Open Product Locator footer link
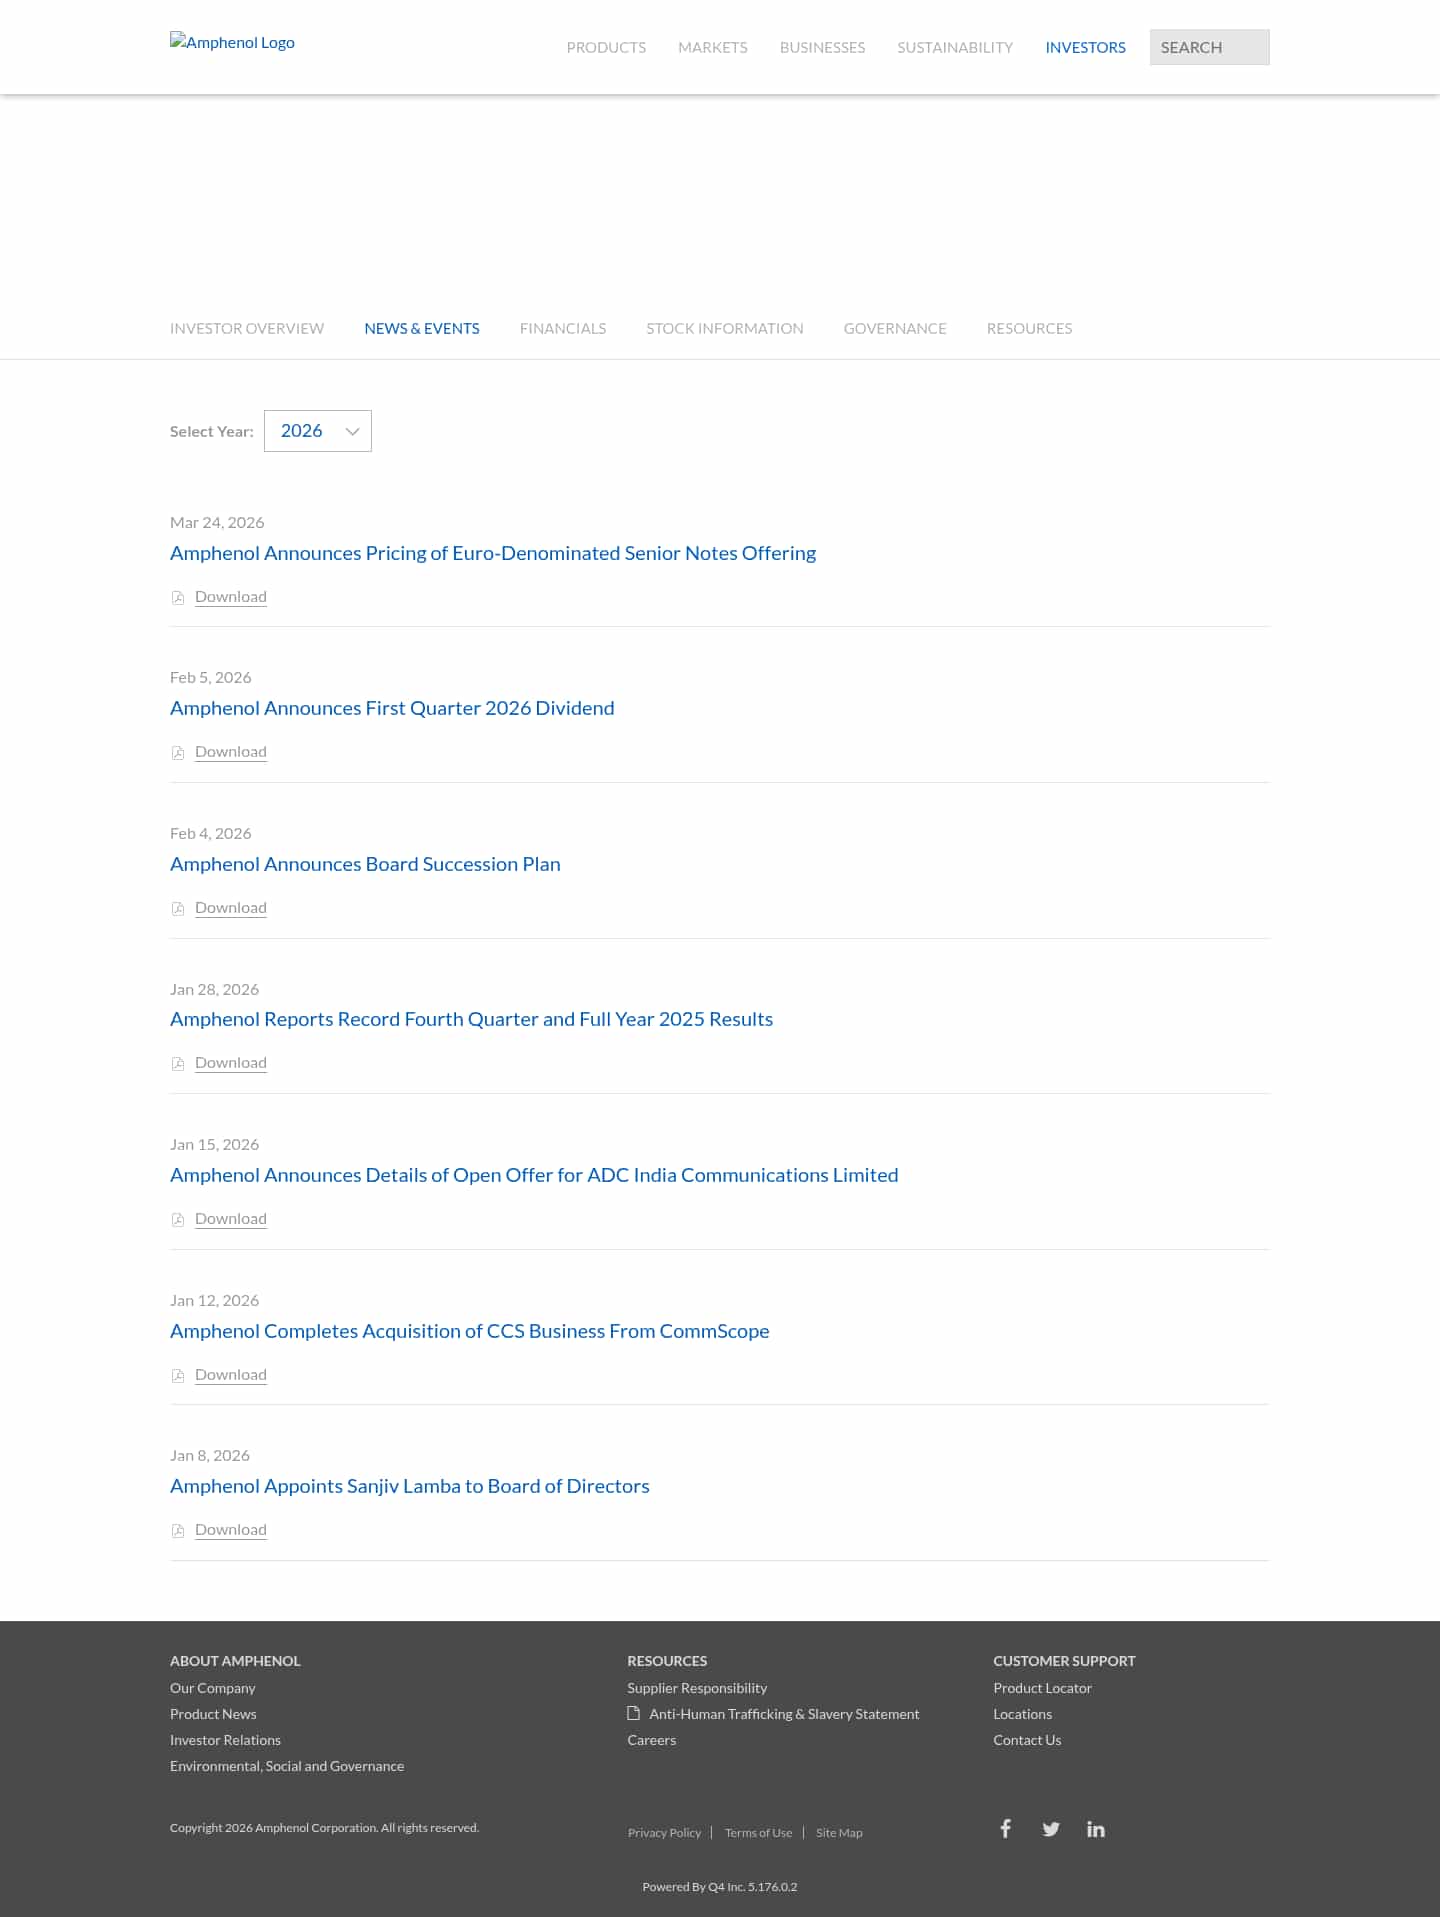This screenshot has width=1440, height=1917. [1042, 1688]
